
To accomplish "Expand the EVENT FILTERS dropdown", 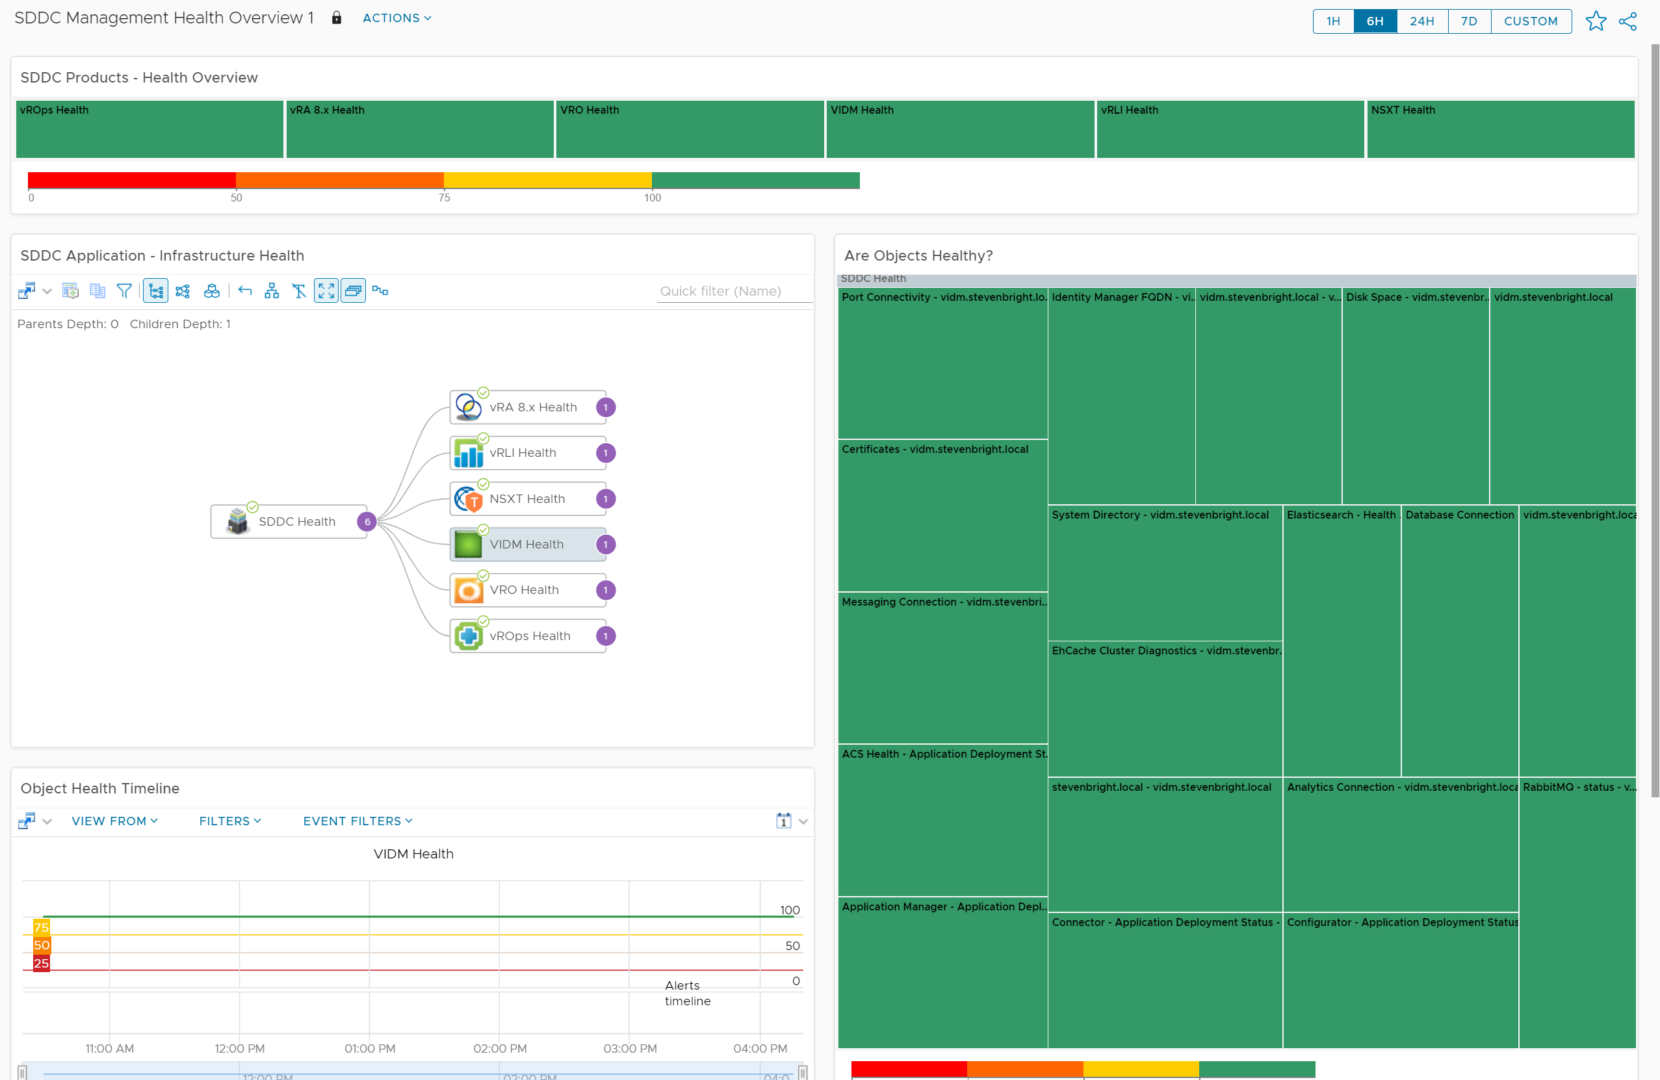I will click(x=357, y=821).
